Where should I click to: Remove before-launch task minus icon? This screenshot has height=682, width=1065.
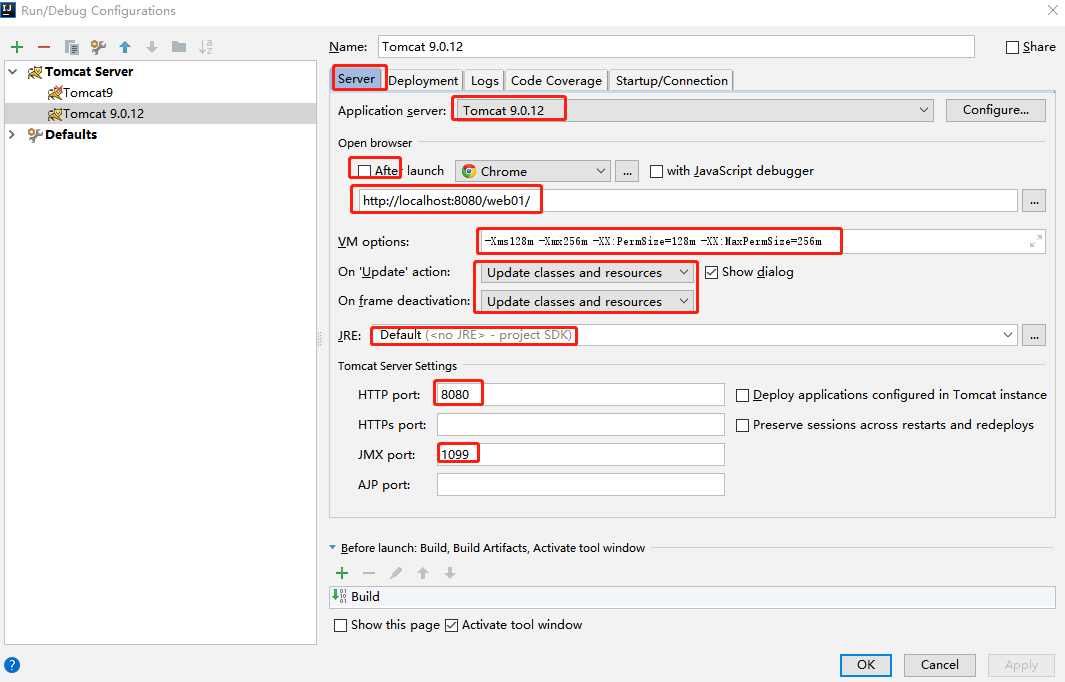(369, 573)
